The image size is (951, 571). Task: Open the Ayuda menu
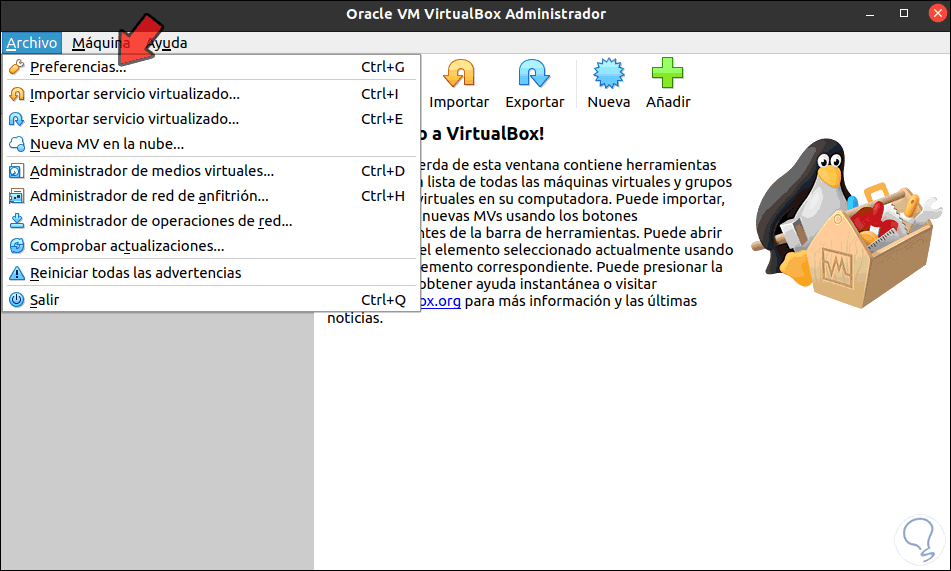coord(167,43)
